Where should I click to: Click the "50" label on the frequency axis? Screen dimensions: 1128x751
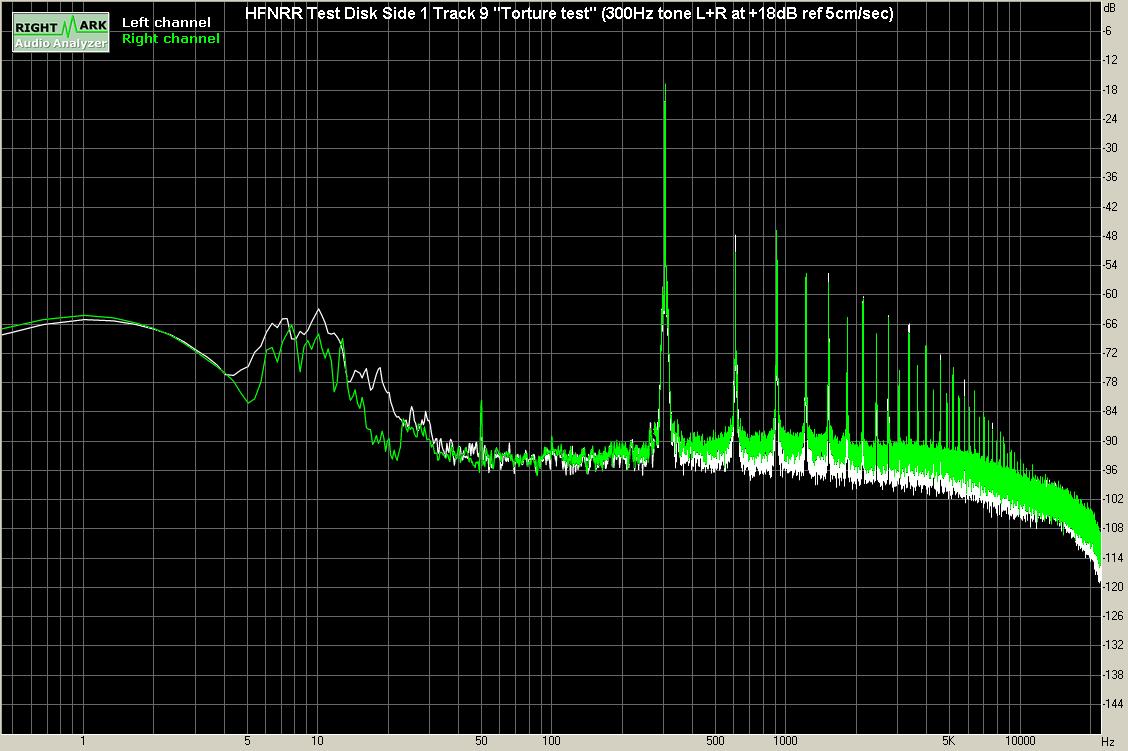481,741
